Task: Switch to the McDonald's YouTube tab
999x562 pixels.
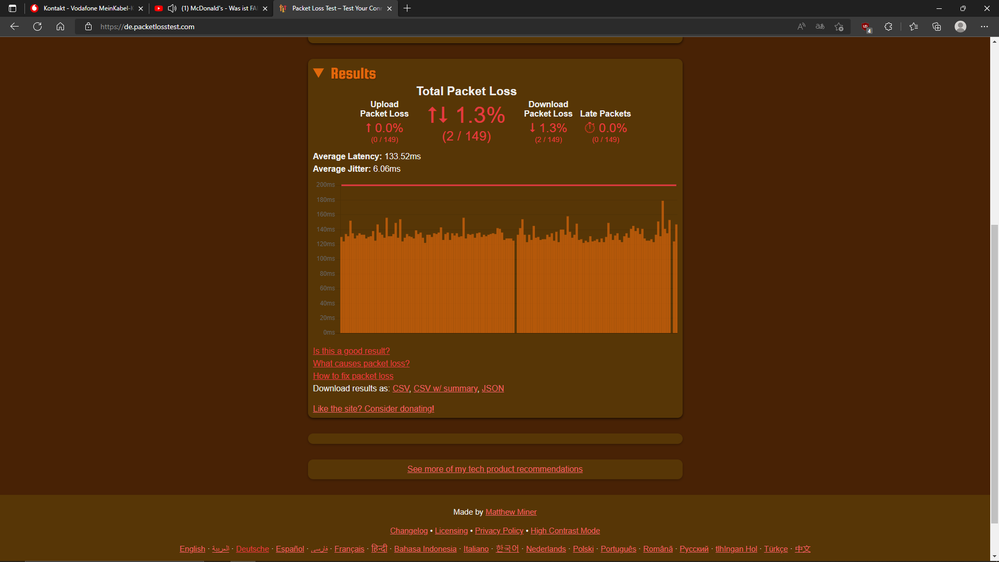Action: point(218,8)
